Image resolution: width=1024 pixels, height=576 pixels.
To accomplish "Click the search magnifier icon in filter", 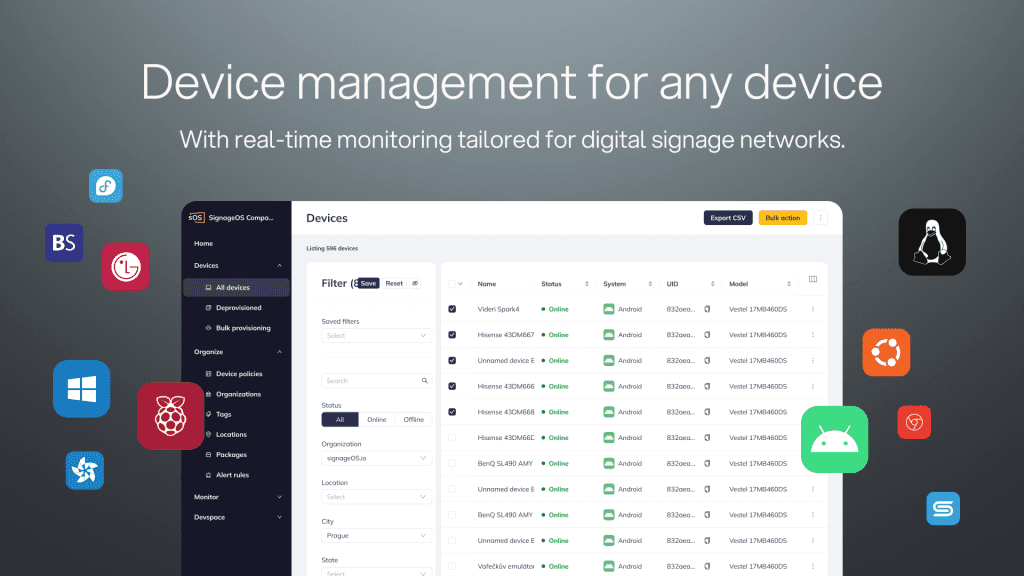I will tap(424, 381).
